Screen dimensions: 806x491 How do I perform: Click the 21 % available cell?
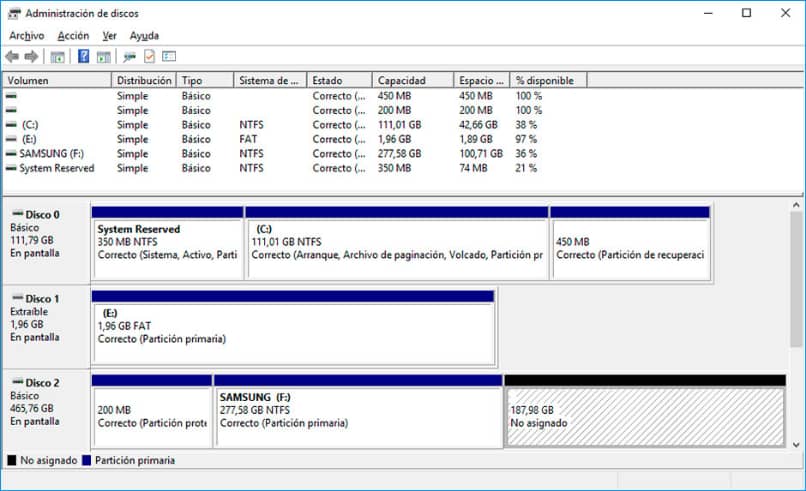pyautogui.click(x=526, y=168)
